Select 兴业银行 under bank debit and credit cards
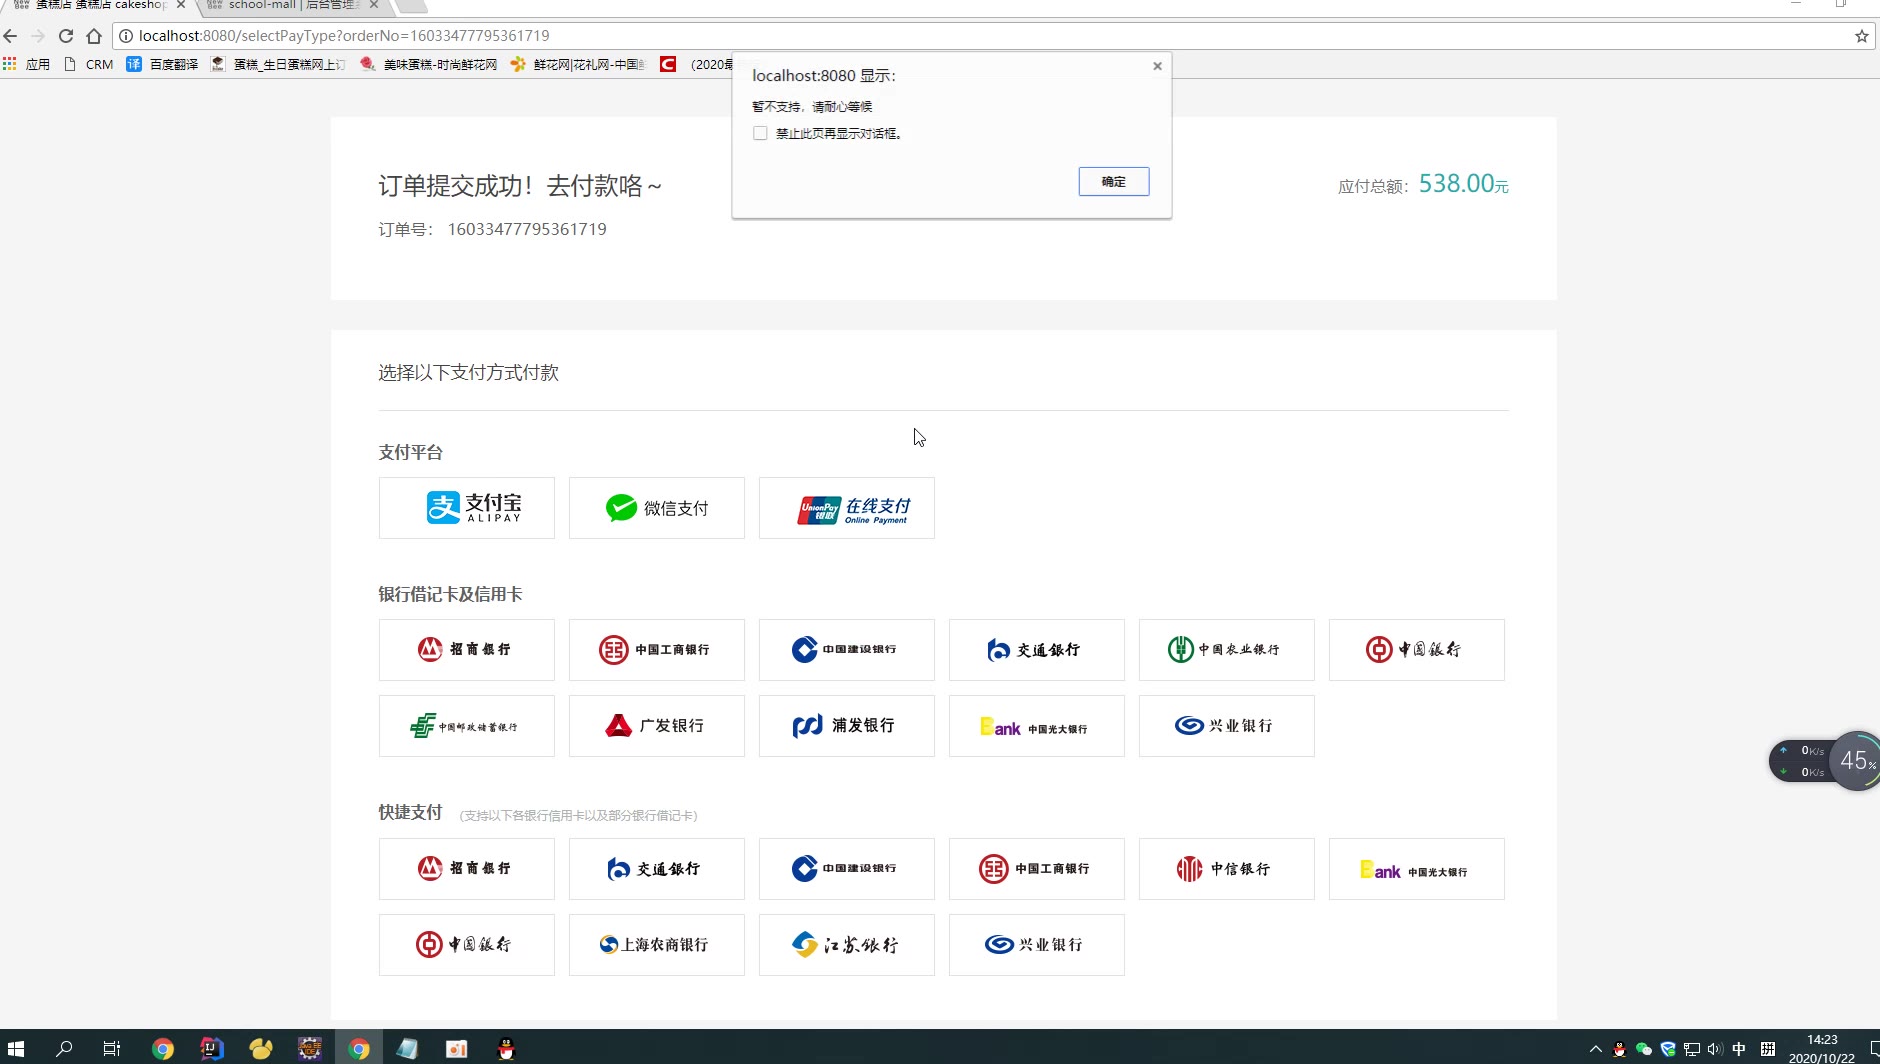 (x=1227, y=726)
